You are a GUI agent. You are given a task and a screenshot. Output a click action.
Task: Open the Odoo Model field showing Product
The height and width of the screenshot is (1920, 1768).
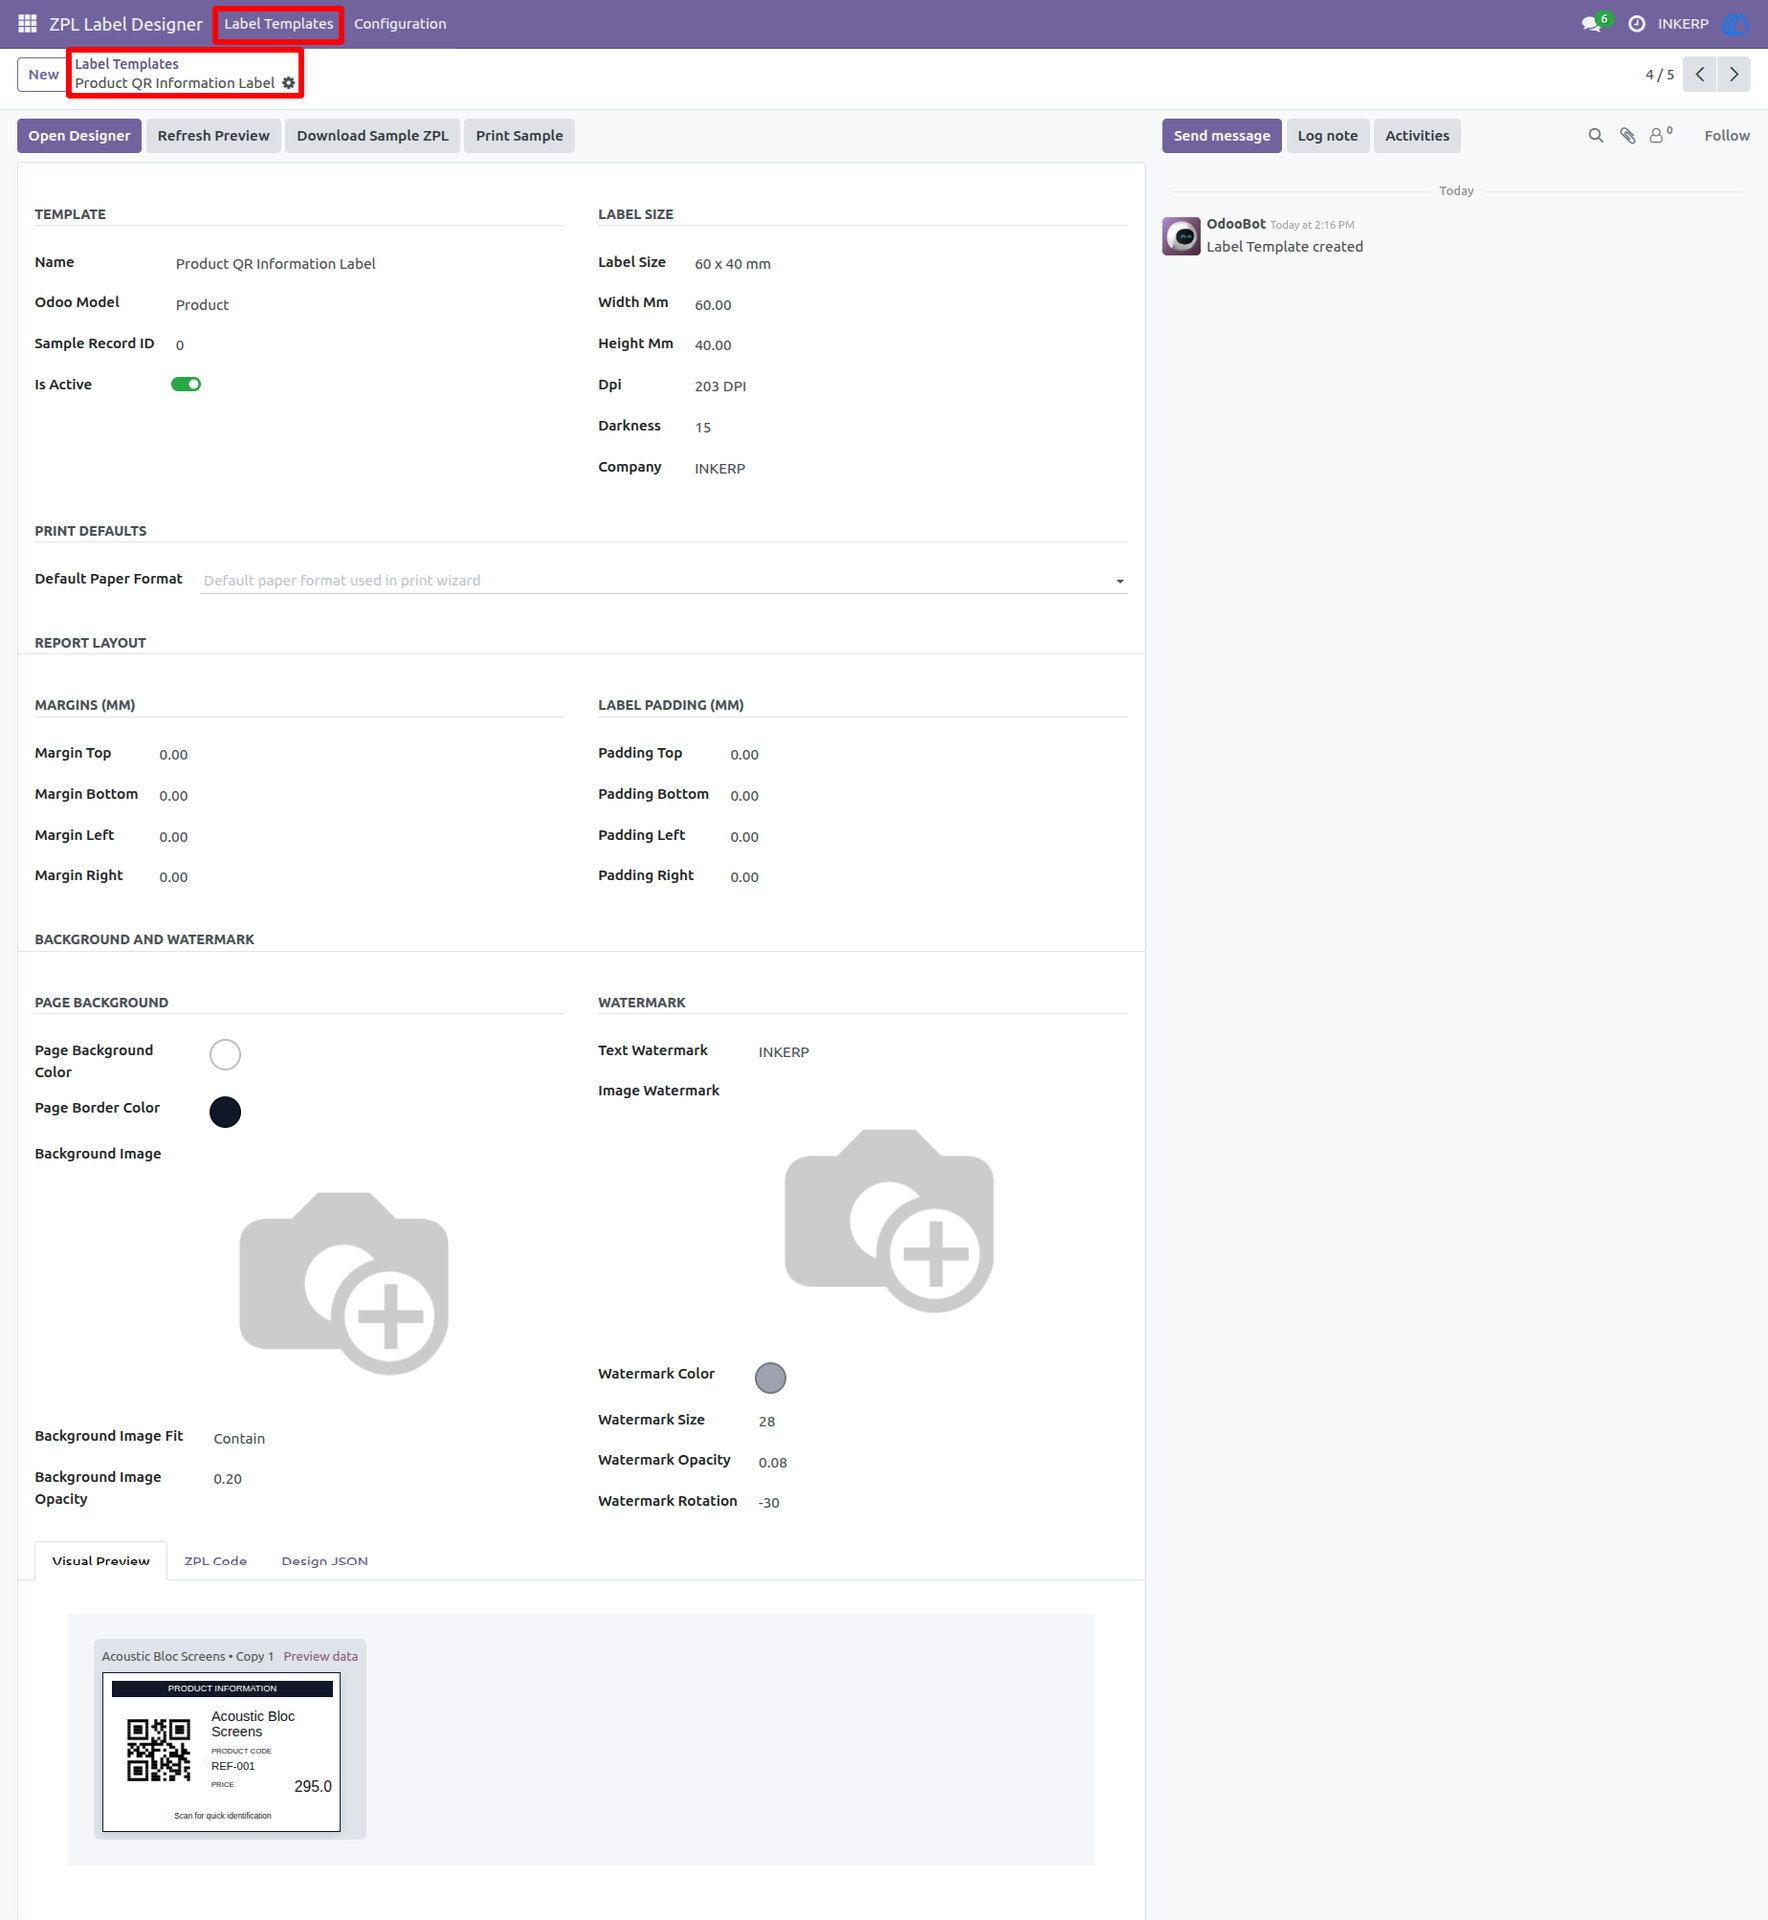[x=202, y=305]
